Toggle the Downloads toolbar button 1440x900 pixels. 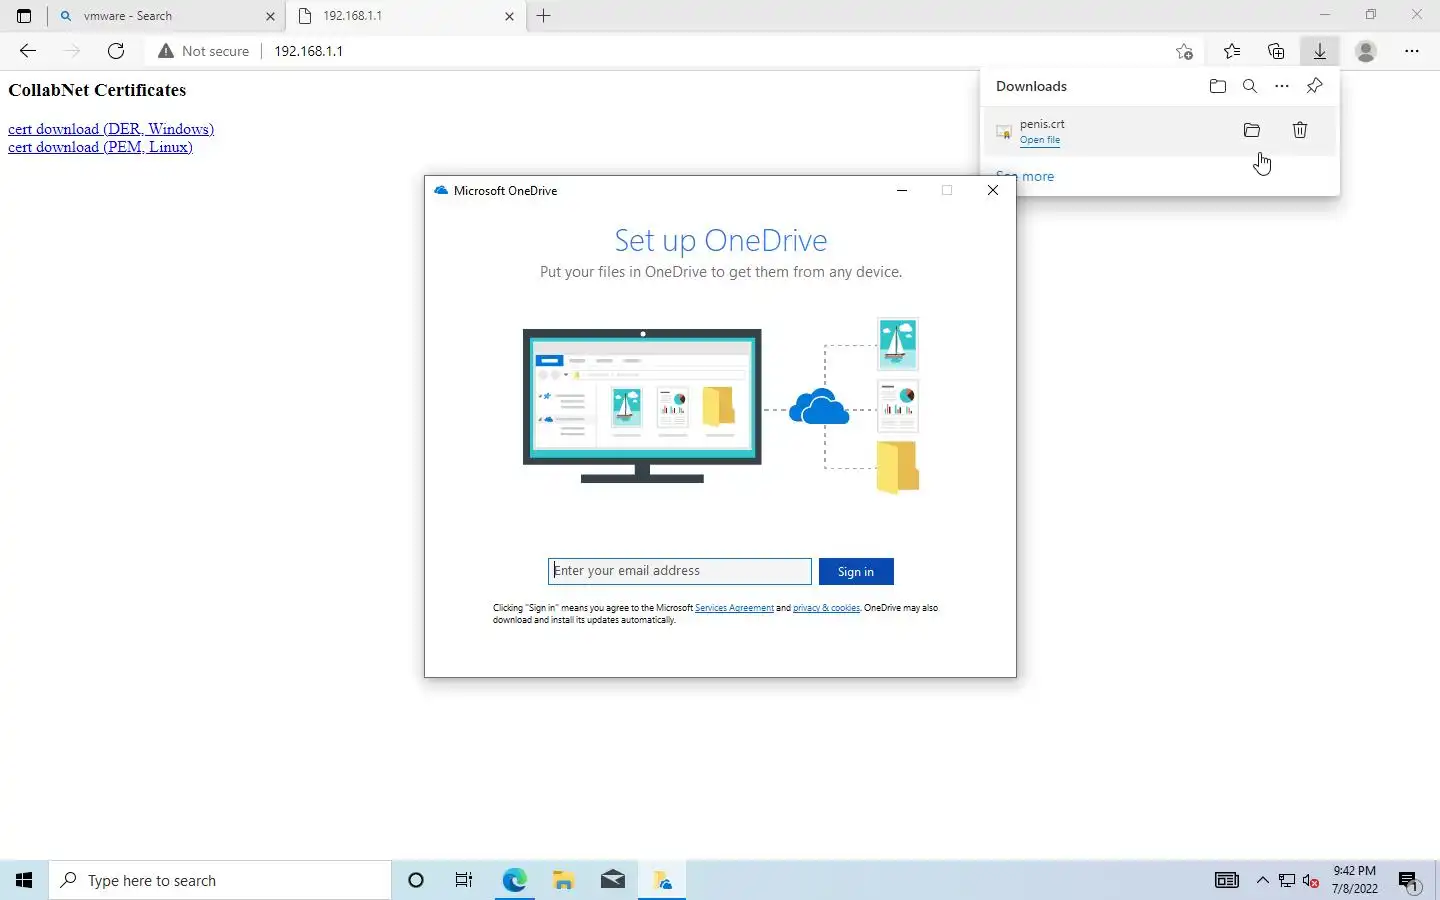1320,51
